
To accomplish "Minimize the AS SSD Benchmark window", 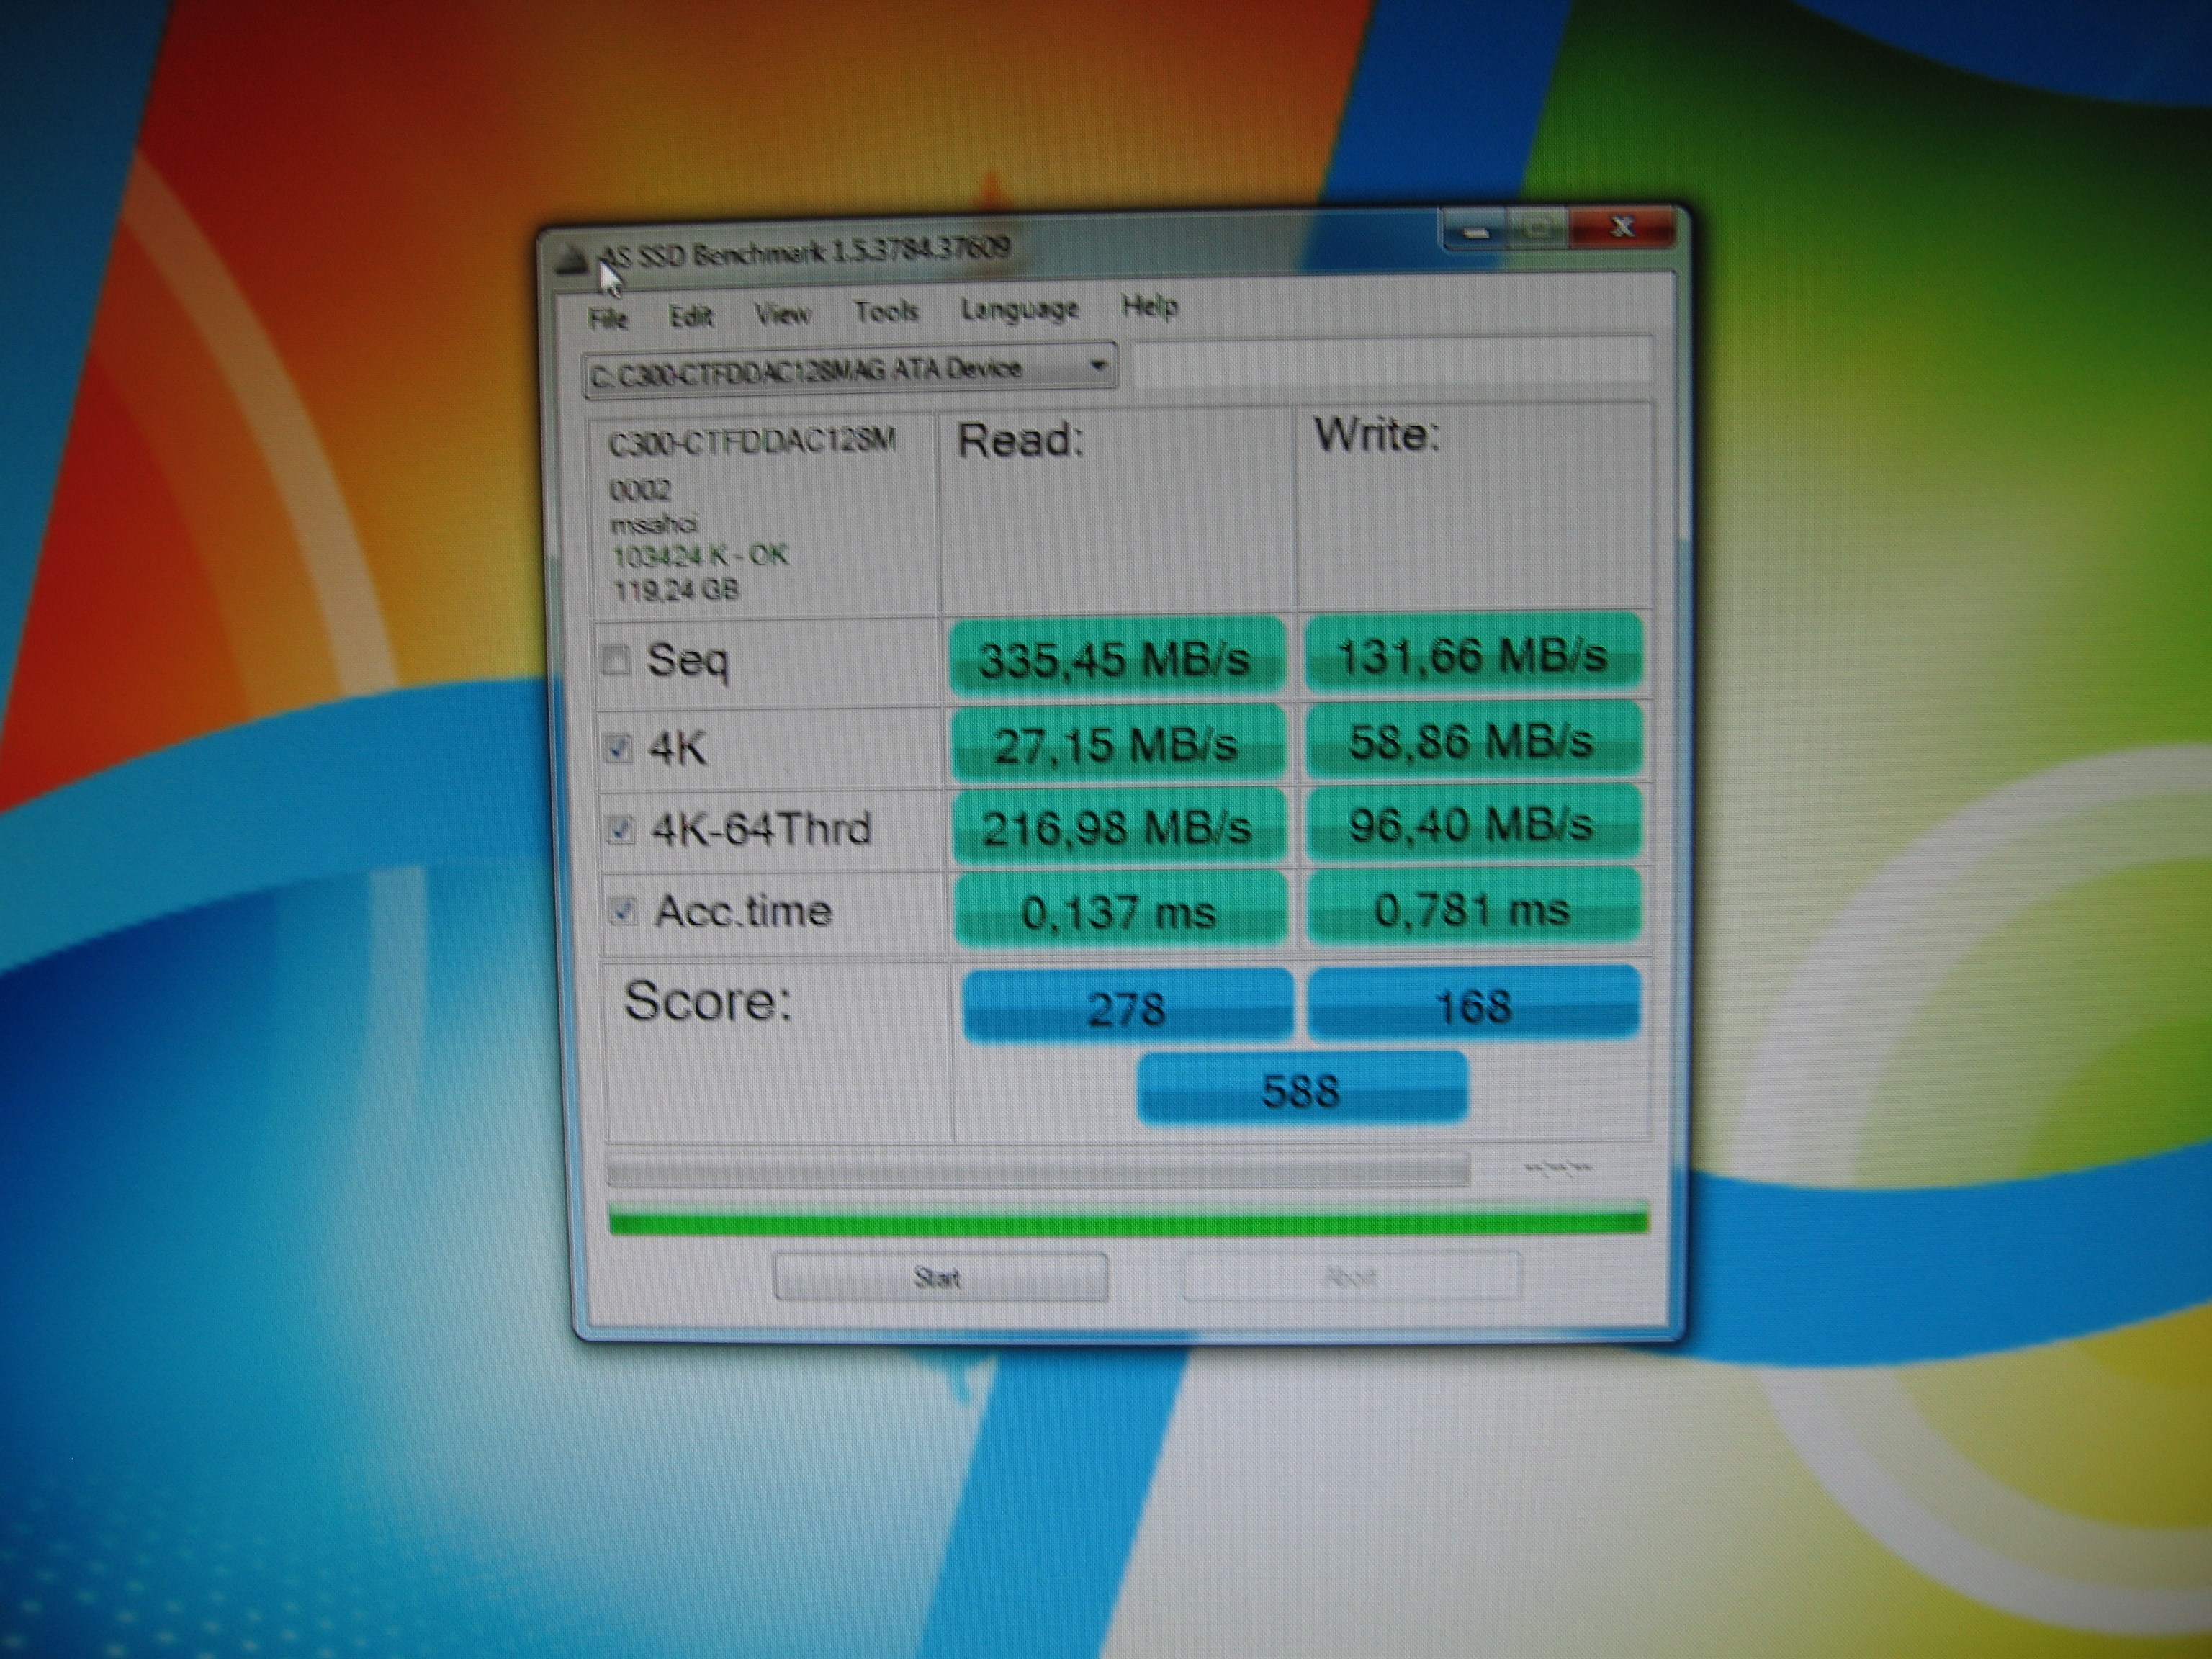I will click(x=1476, y=231).
